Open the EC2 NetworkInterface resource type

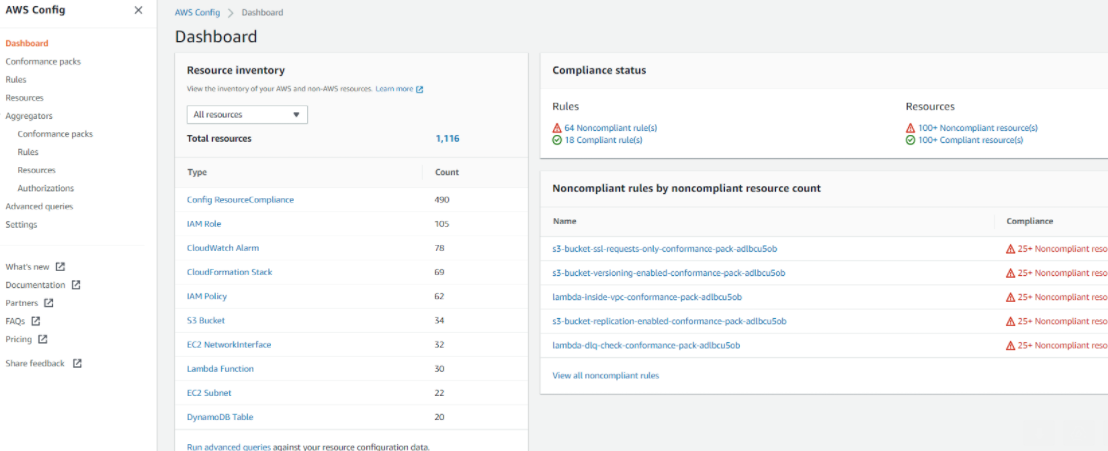click(229, 345)
